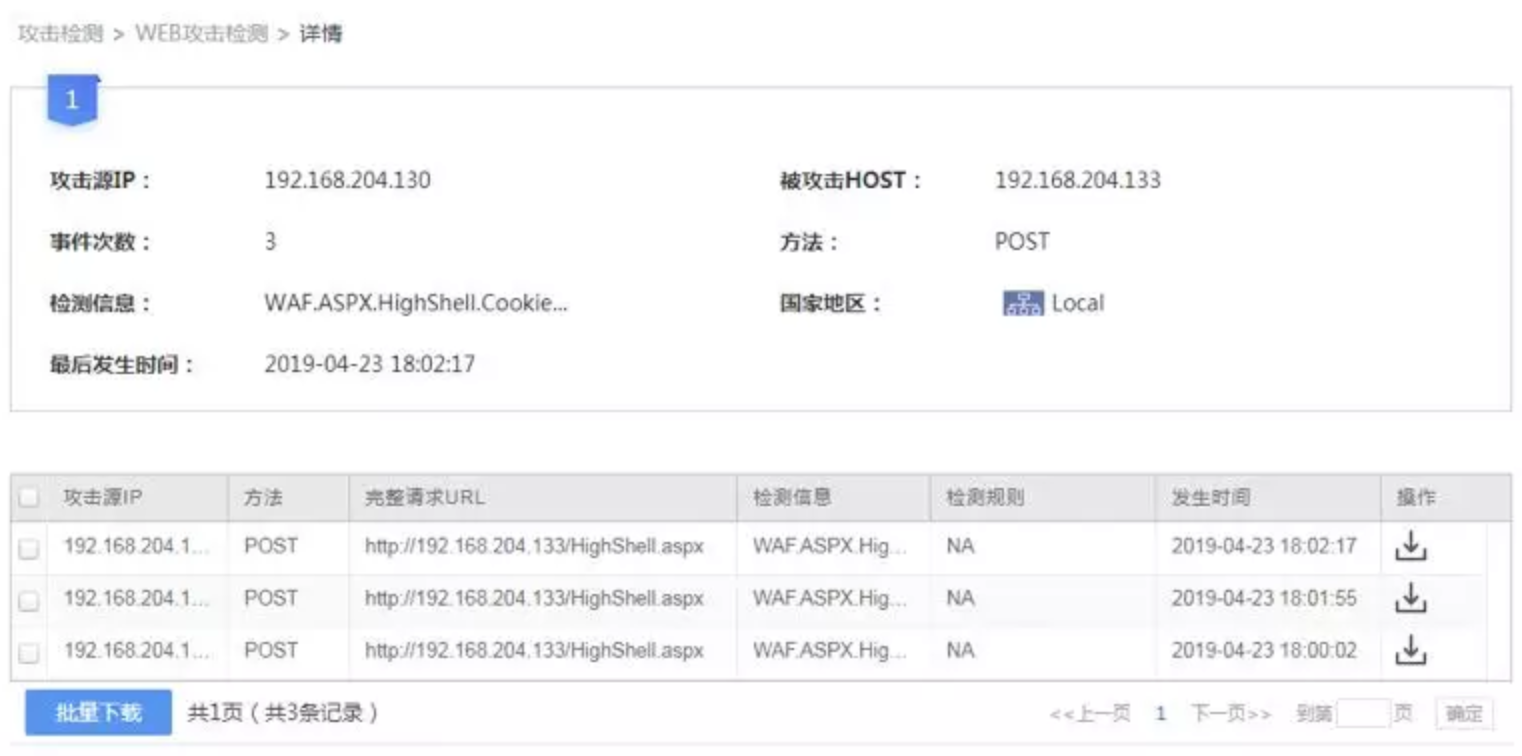Download the 18:00:02 event record
The width and height of the screenshot is (1522, 756).
click(1410, 650)
